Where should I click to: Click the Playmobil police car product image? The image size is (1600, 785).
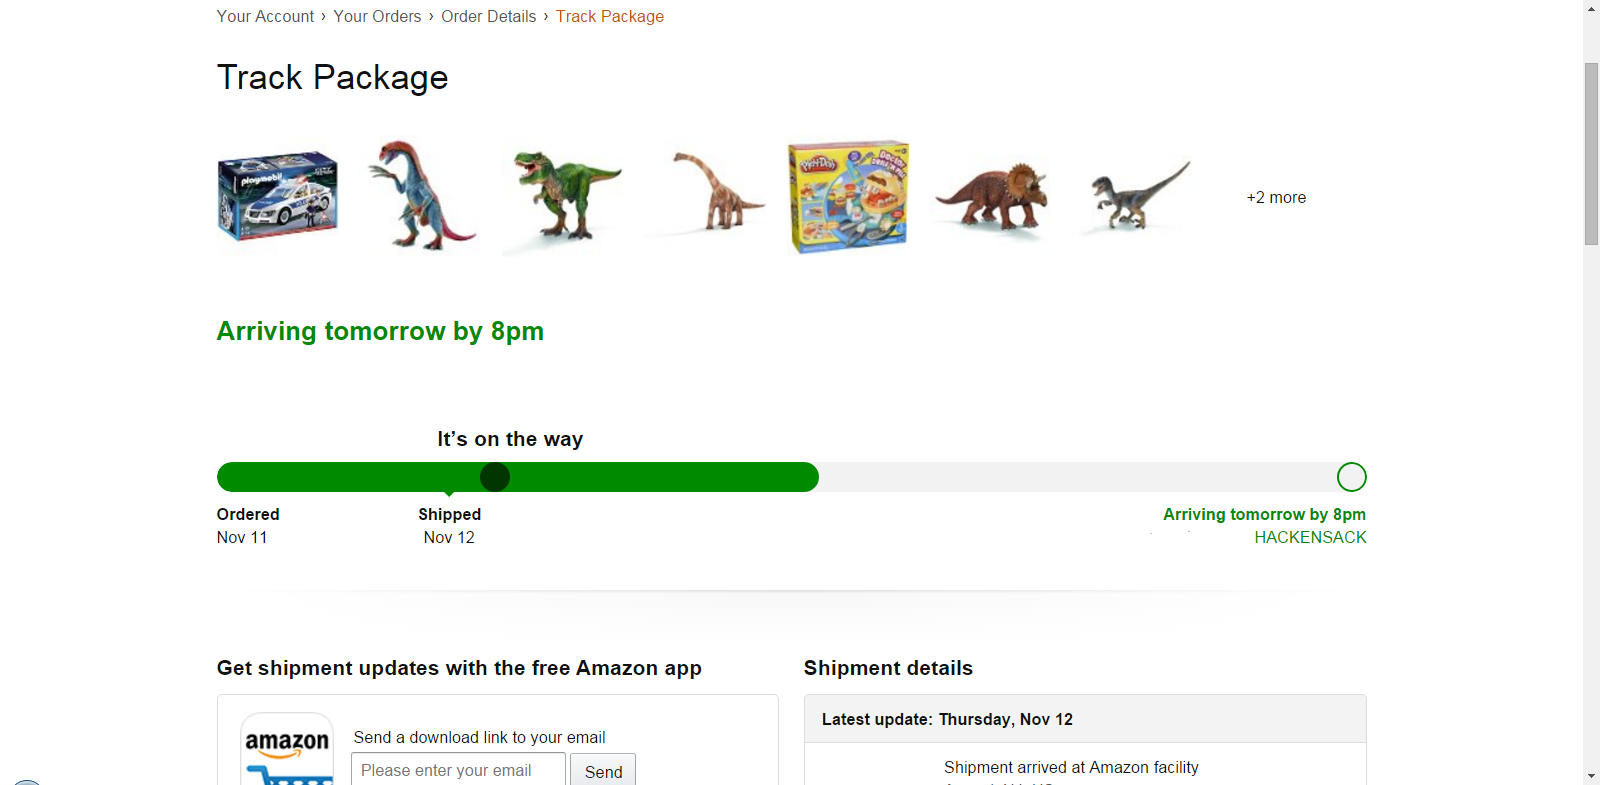point(277,197)
